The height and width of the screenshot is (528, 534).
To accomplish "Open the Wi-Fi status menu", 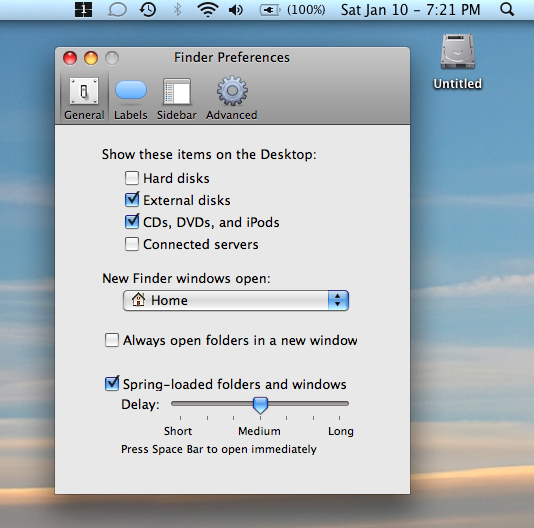I will 208,10.
